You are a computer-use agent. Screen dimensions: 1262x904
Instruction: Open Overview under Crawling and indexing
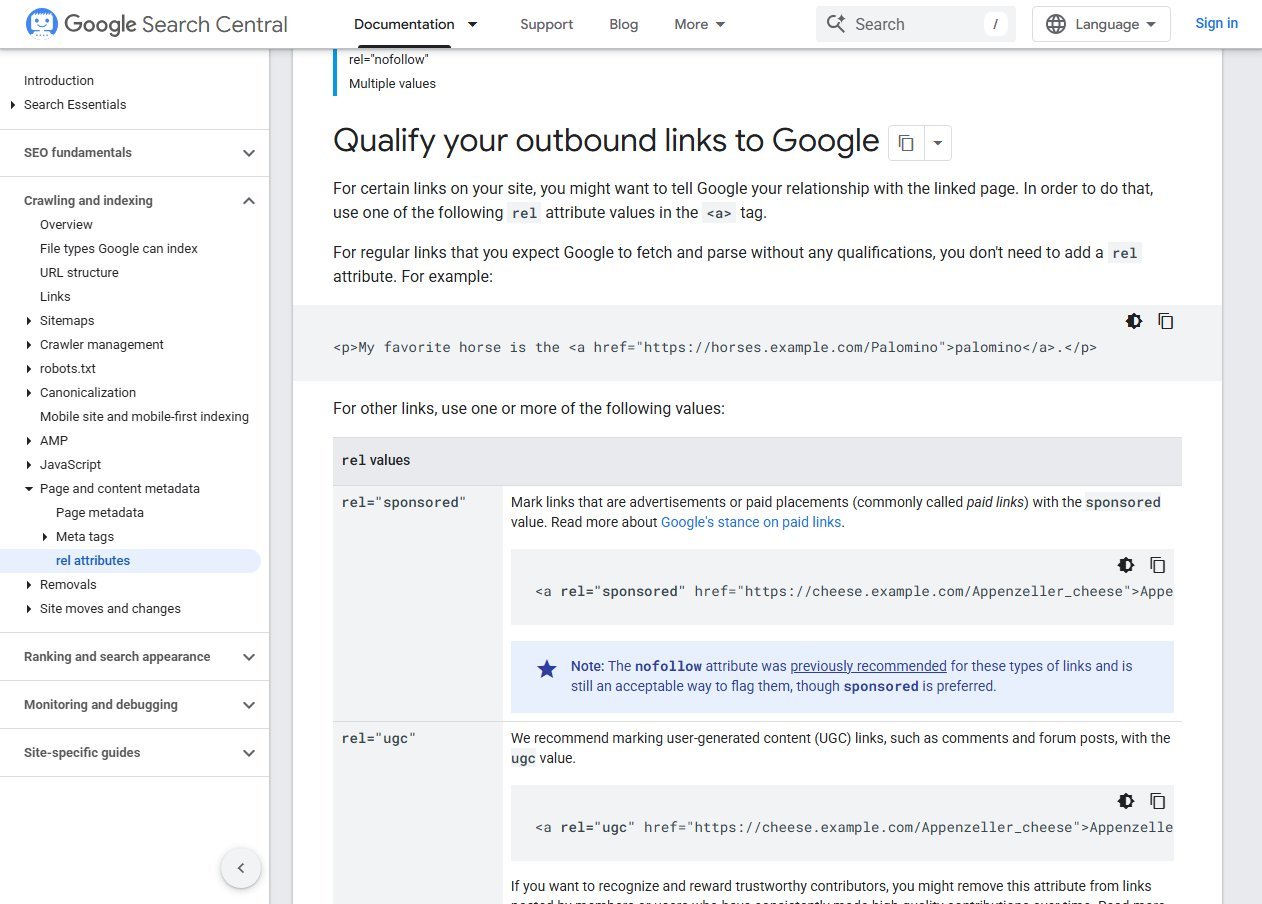[x=66, y=225]
